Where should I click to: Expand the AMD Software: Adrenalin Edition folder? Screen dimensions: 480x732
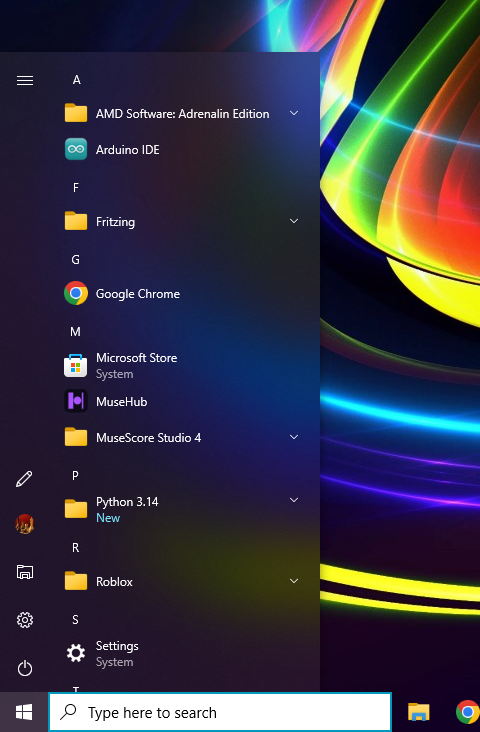point(294,113)
